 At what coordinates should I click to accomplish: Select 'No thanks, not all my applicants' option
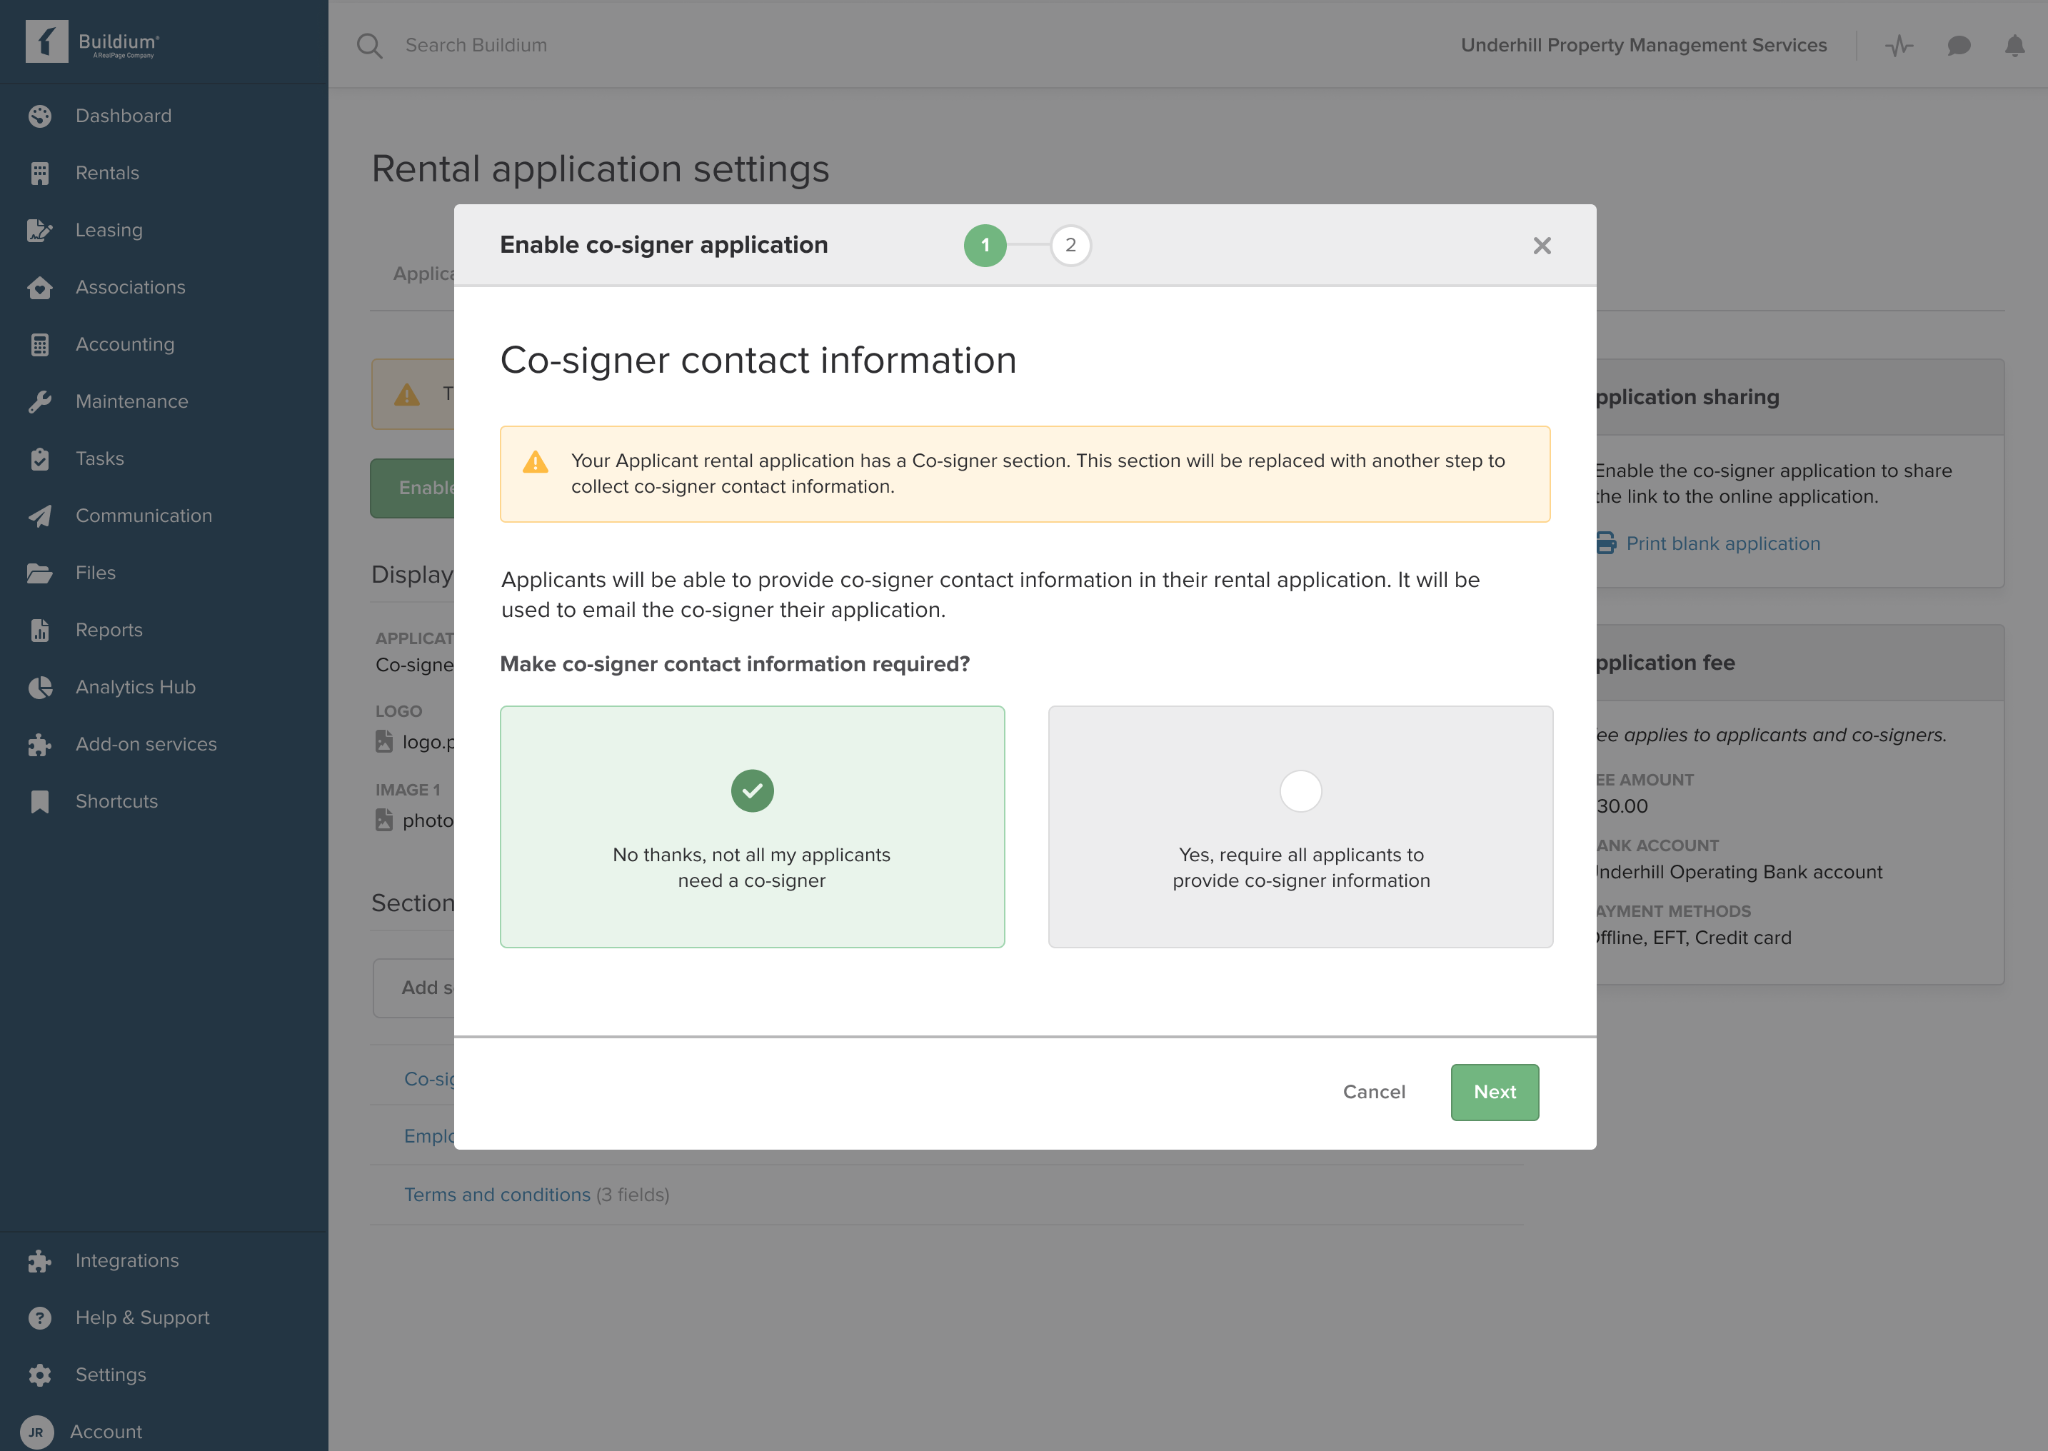752,827
